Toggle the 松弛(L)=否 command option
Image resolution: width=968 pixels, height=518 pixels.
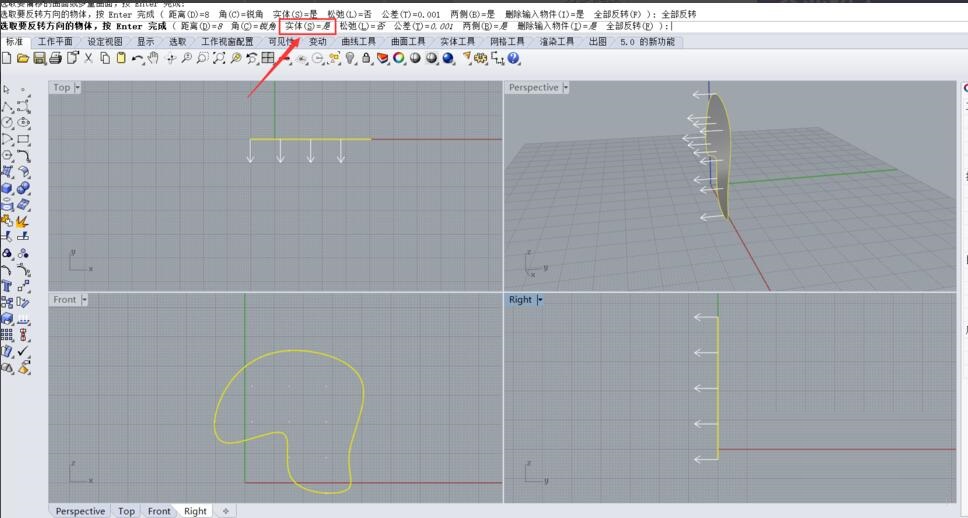click(362, 26)
